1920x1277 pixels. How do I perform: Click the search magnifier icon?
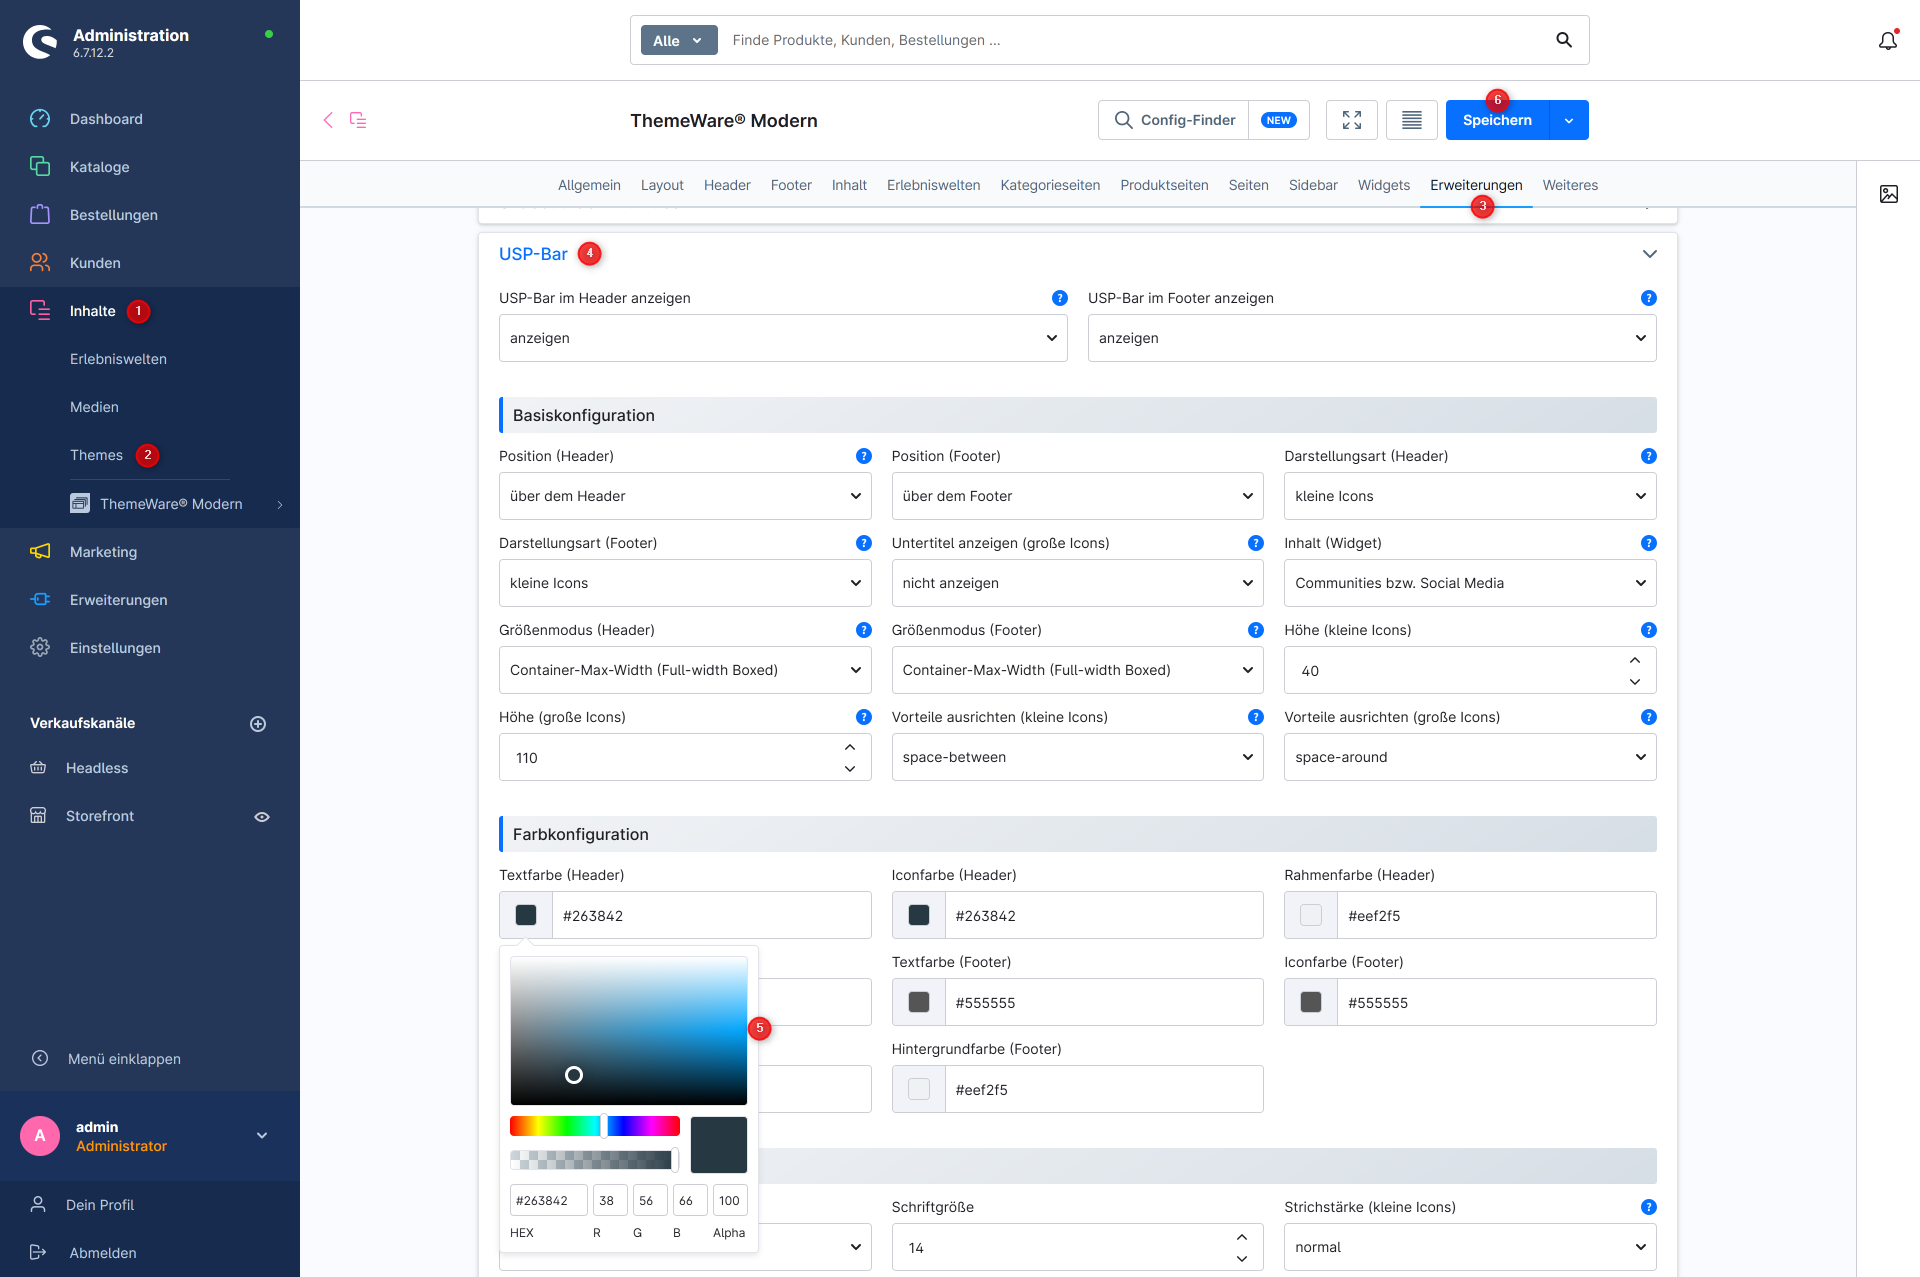[1564, 40]
